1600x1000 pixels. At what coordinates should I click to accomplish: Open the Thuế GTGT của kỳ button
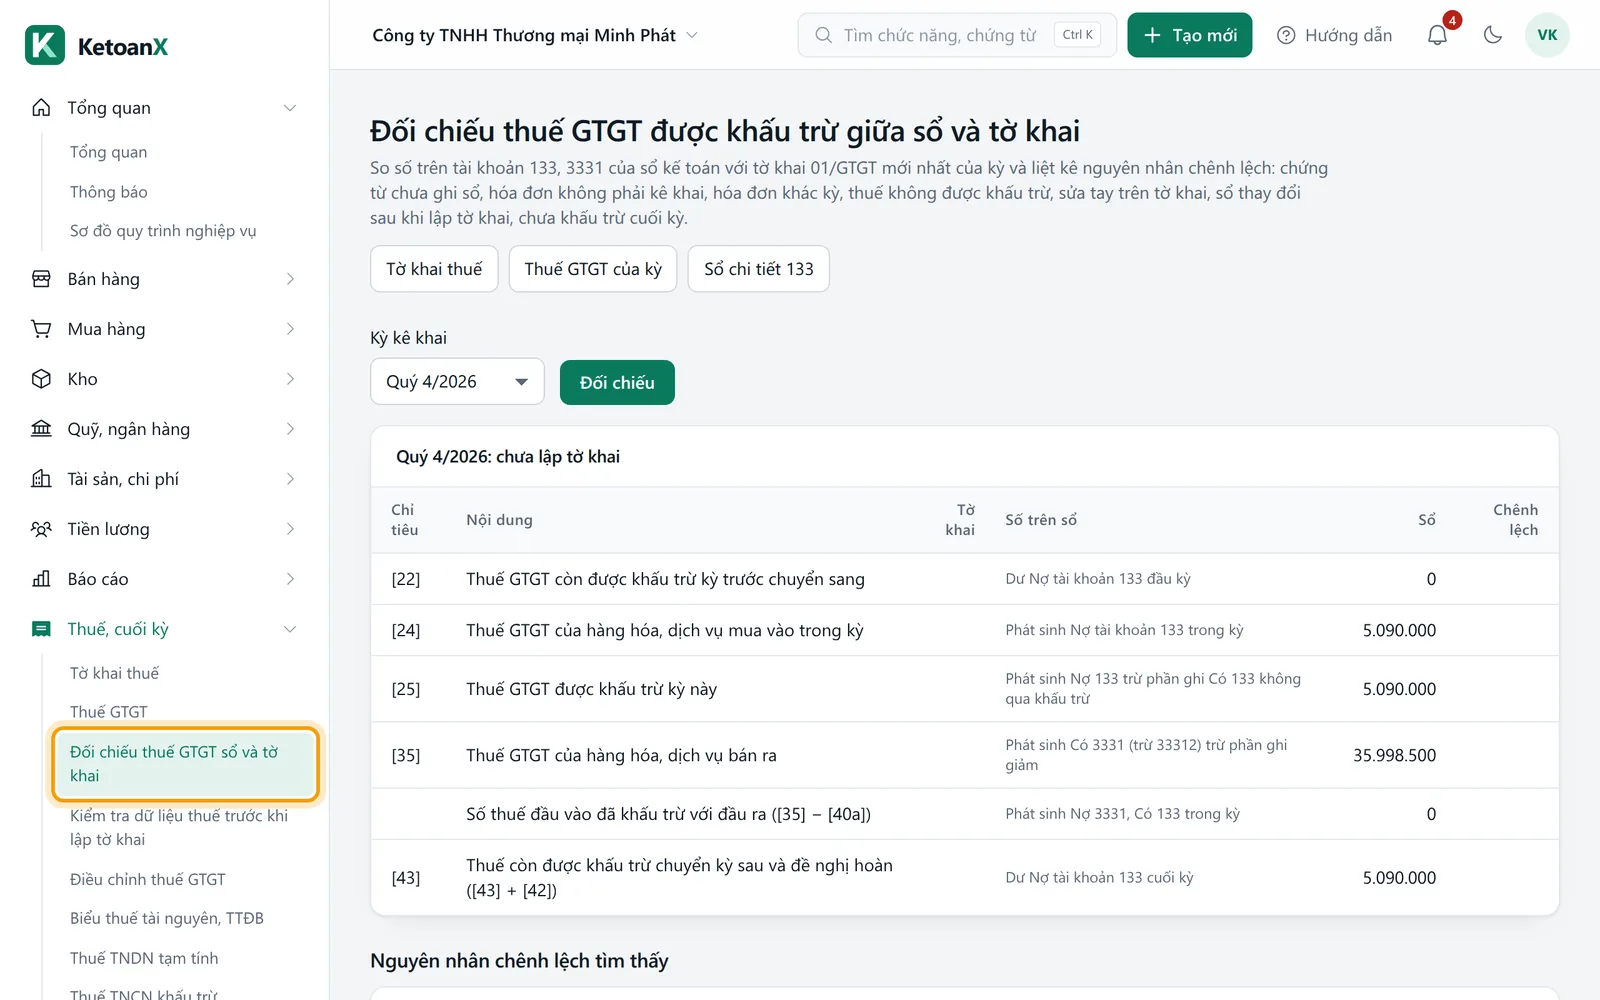point(593,269)
